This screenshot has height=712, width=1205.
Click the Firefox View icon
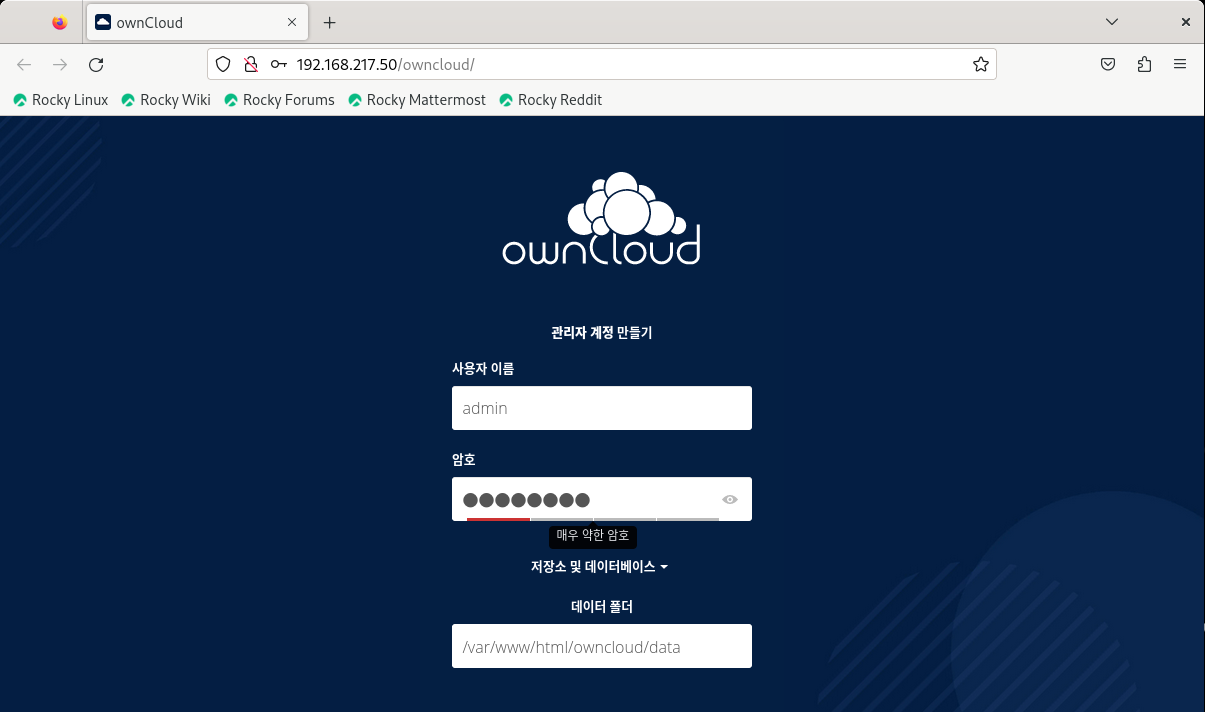click(60, 22)
